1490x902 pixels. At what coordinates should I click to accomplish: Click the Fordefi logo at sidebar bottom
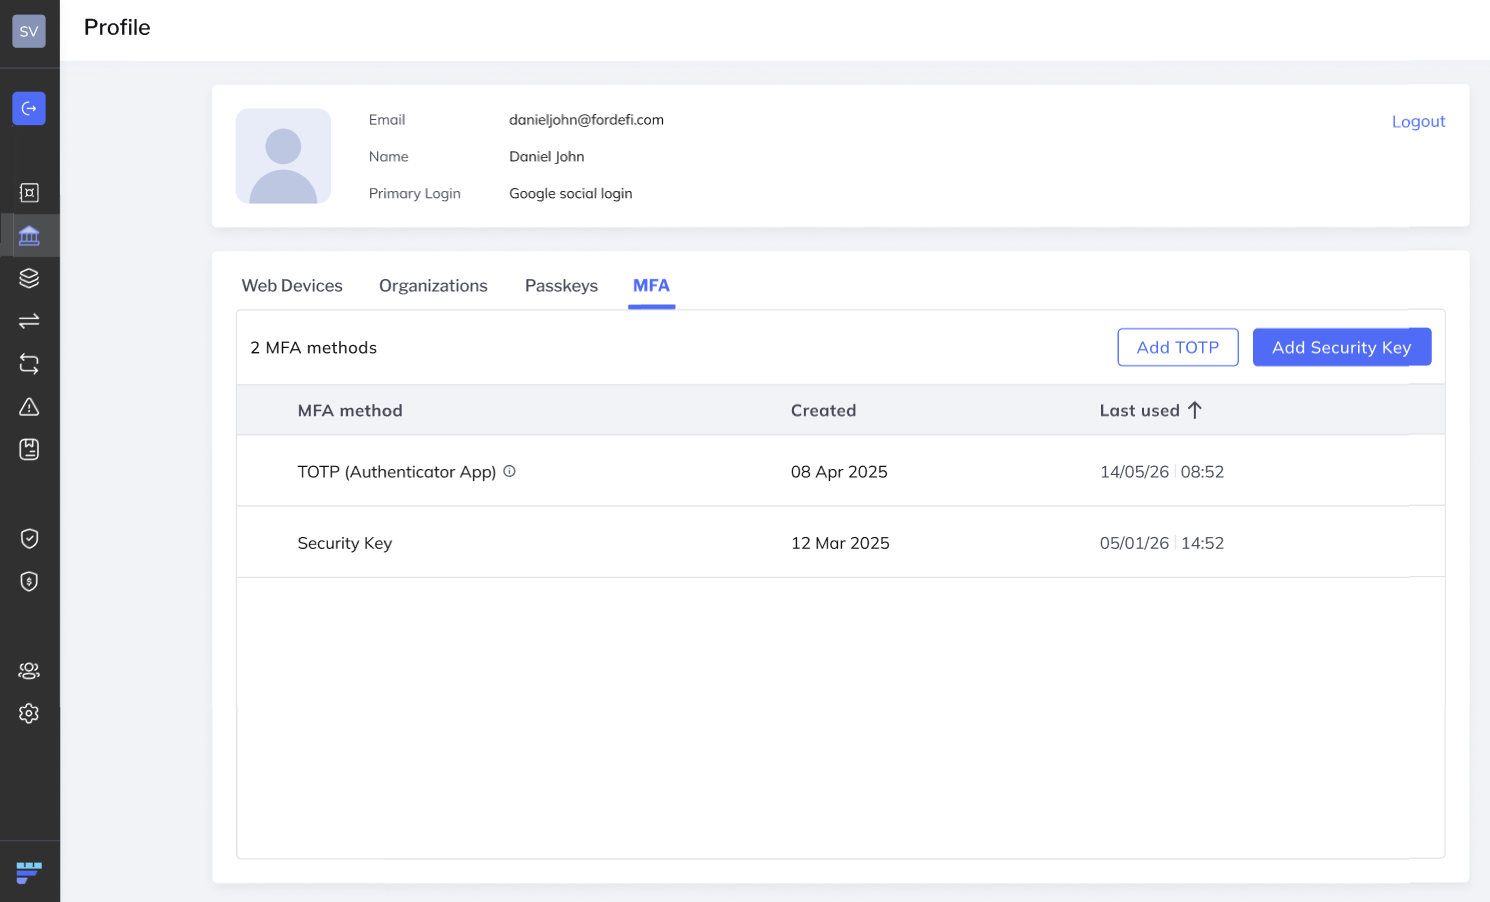point(29,873)
